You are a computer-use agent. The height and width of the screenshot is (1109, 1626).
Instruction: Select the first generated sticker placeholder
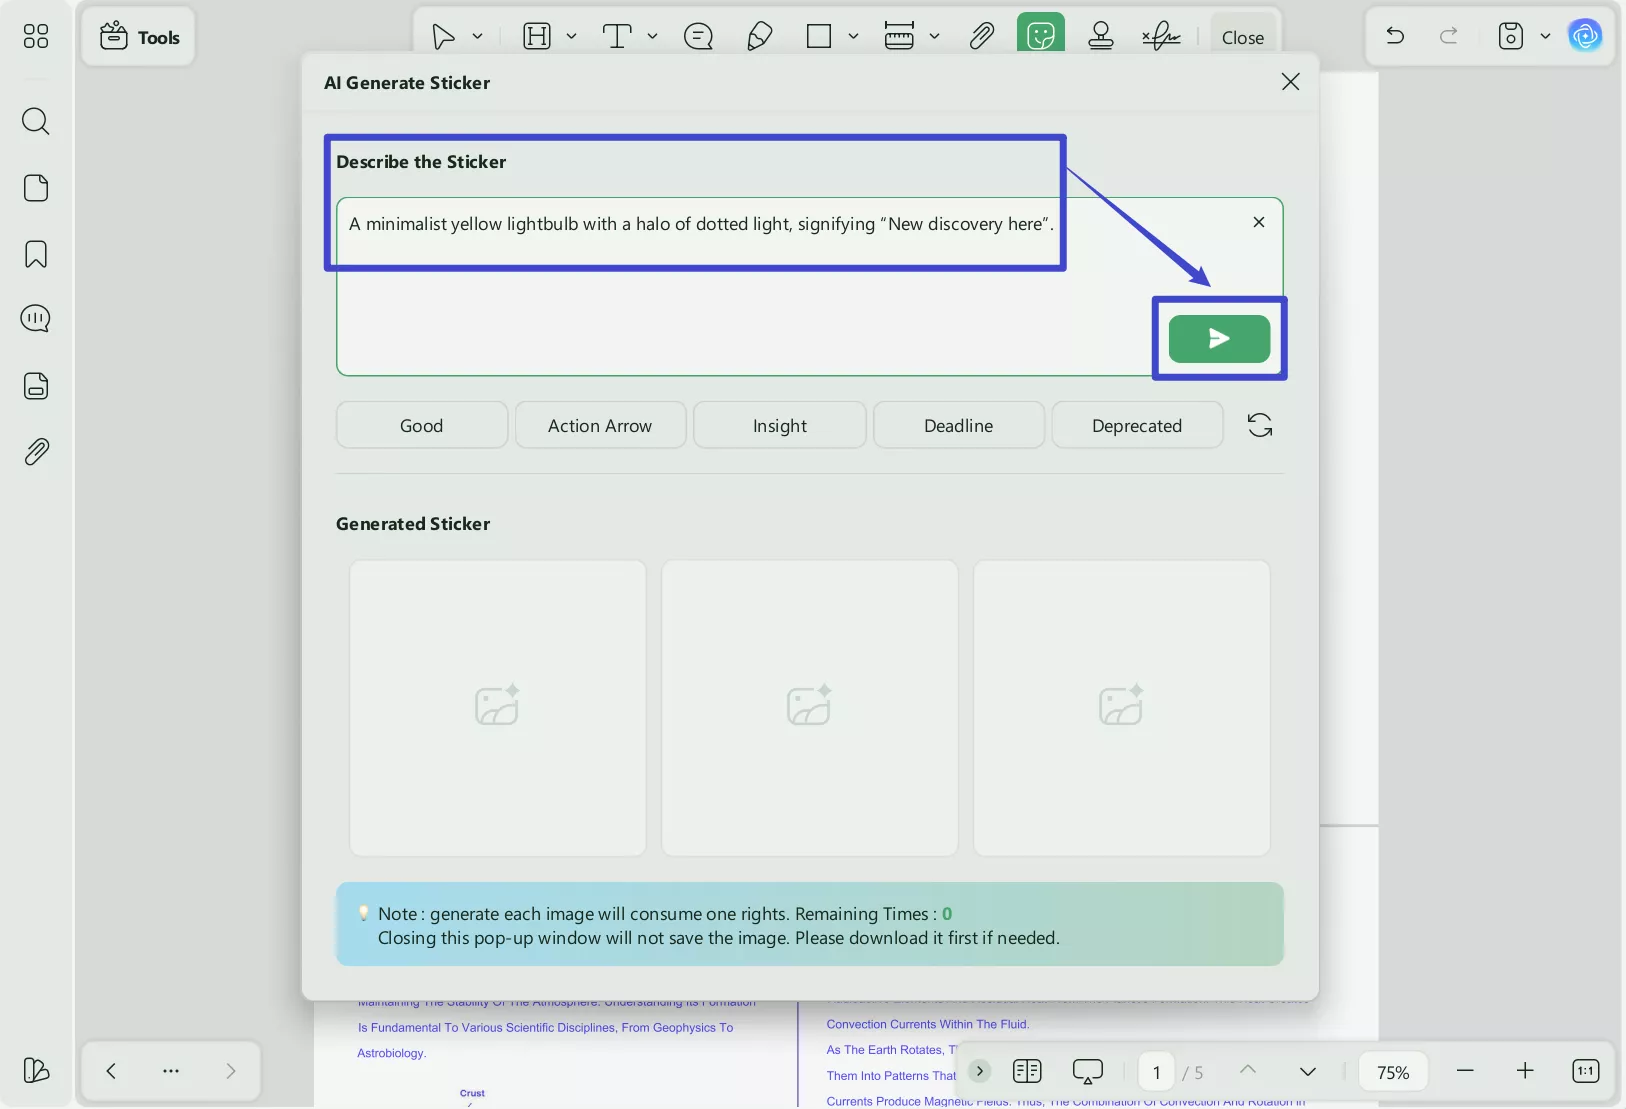[x=498, y=708]
